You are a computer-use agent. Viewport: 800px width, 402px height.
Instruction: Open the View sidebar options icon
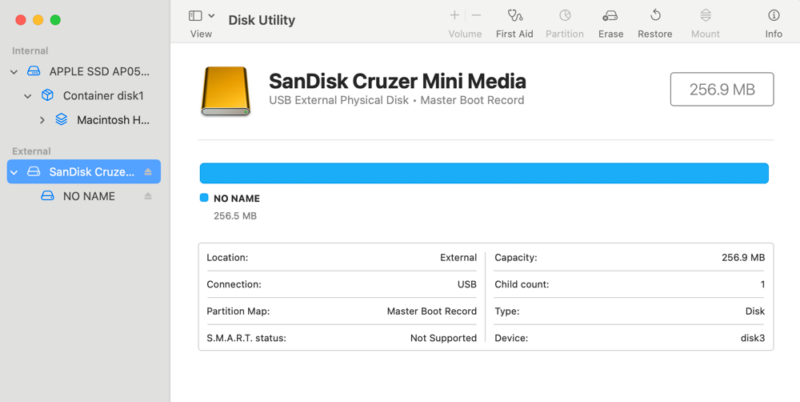(195, 16)
